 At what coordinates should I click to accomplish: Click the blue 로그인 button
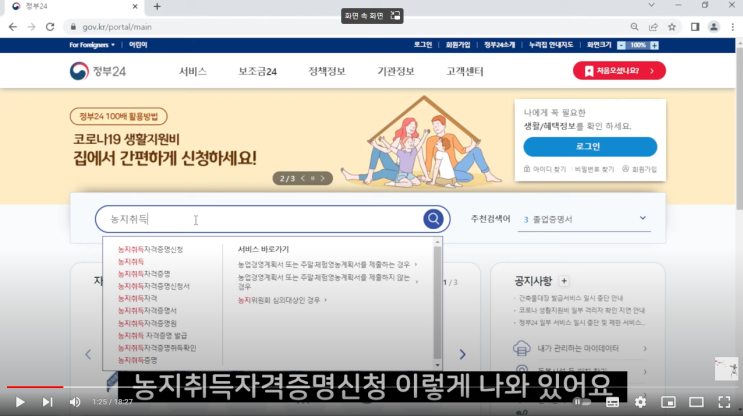click(590, 146)
